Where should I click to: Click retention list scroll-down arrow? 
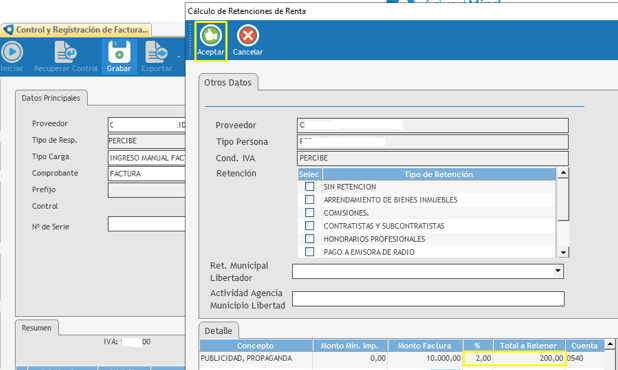[x=563, y=252]
